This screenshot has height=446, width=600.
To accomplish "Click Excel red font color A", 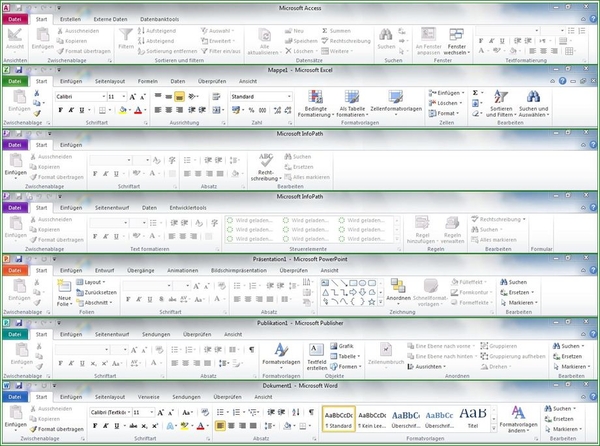I will [x=138, y=110].
